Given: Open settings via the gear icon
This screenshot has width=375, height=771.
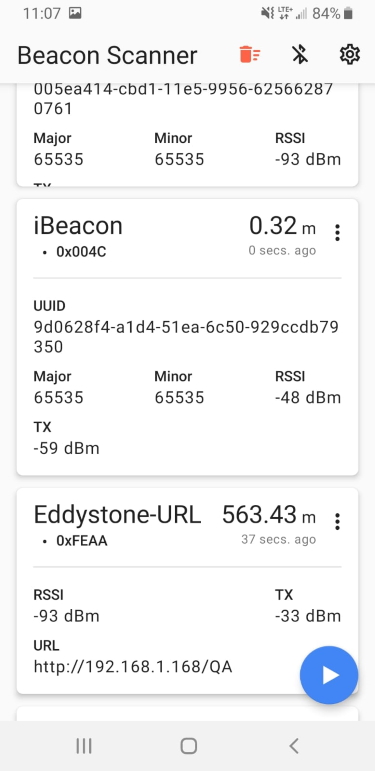Looking at the screenshot, I should (350, 55).
